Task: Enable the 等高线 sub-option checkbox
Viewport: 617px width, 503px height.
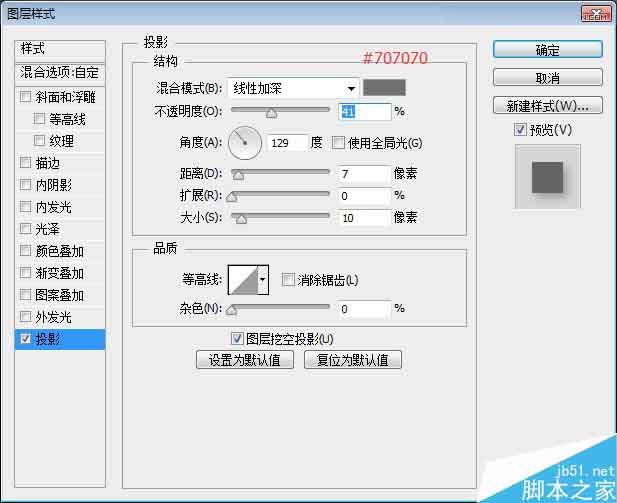Action: click(x=39, y=118)
